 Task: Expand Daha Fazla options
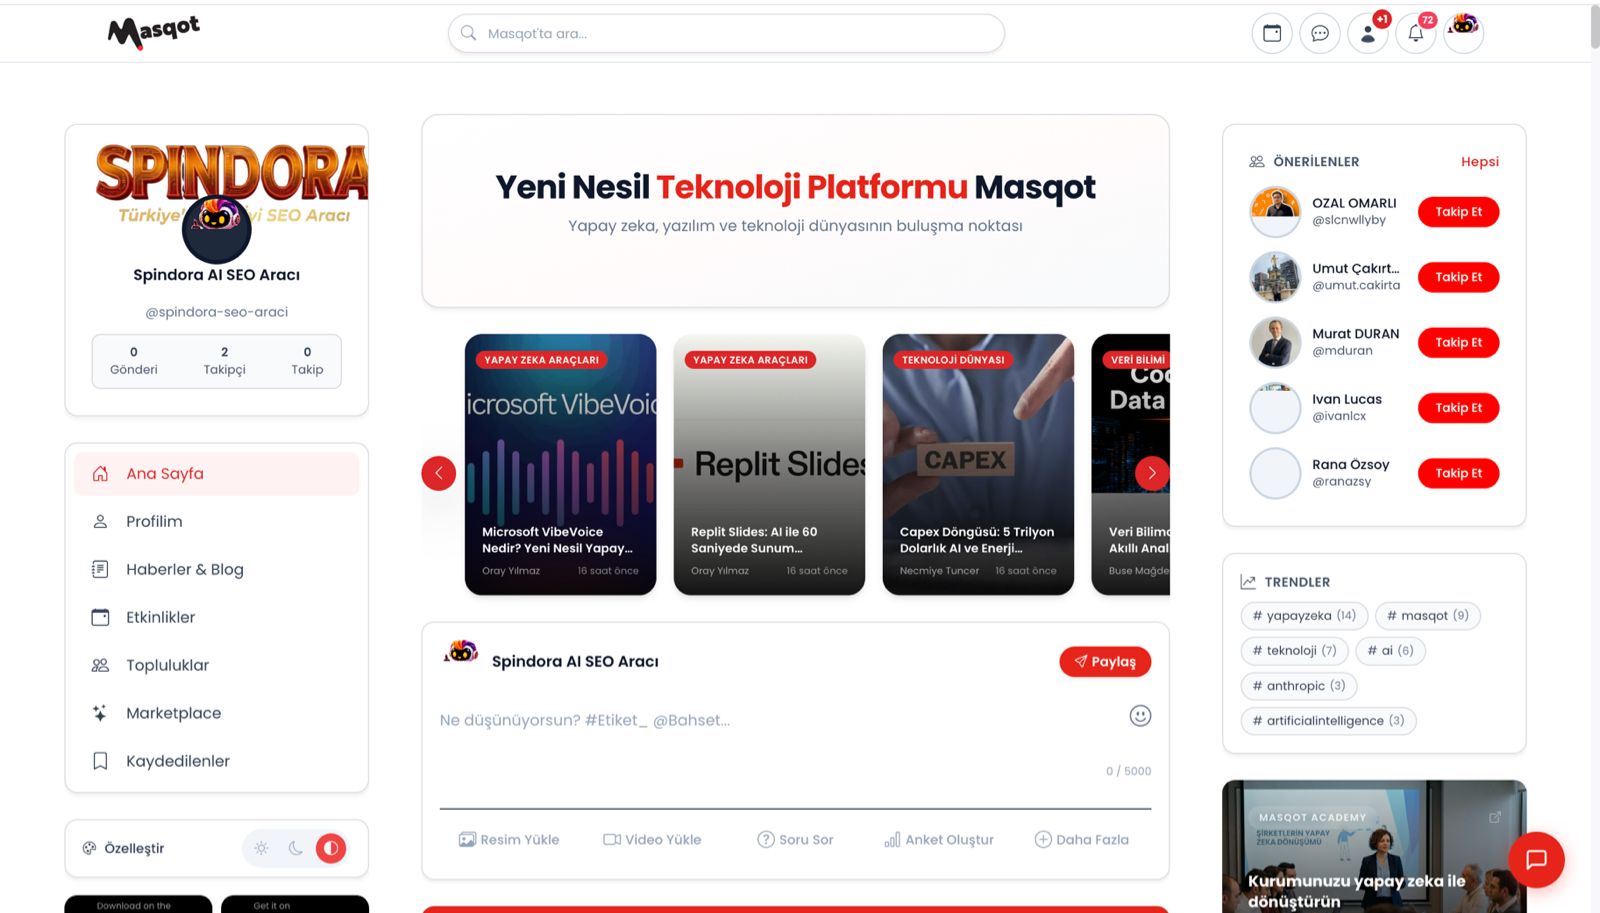(x=1081, y=839)
